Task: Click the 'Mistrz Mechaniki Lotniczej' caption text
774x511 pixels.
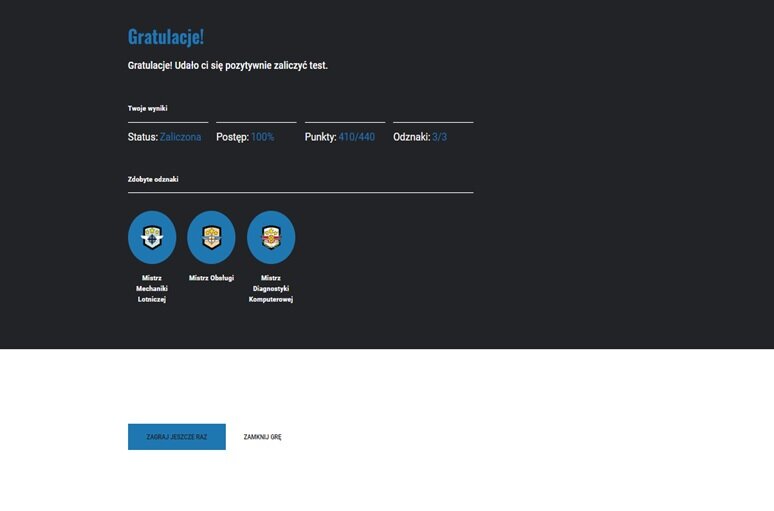Action: pos(152,288)
